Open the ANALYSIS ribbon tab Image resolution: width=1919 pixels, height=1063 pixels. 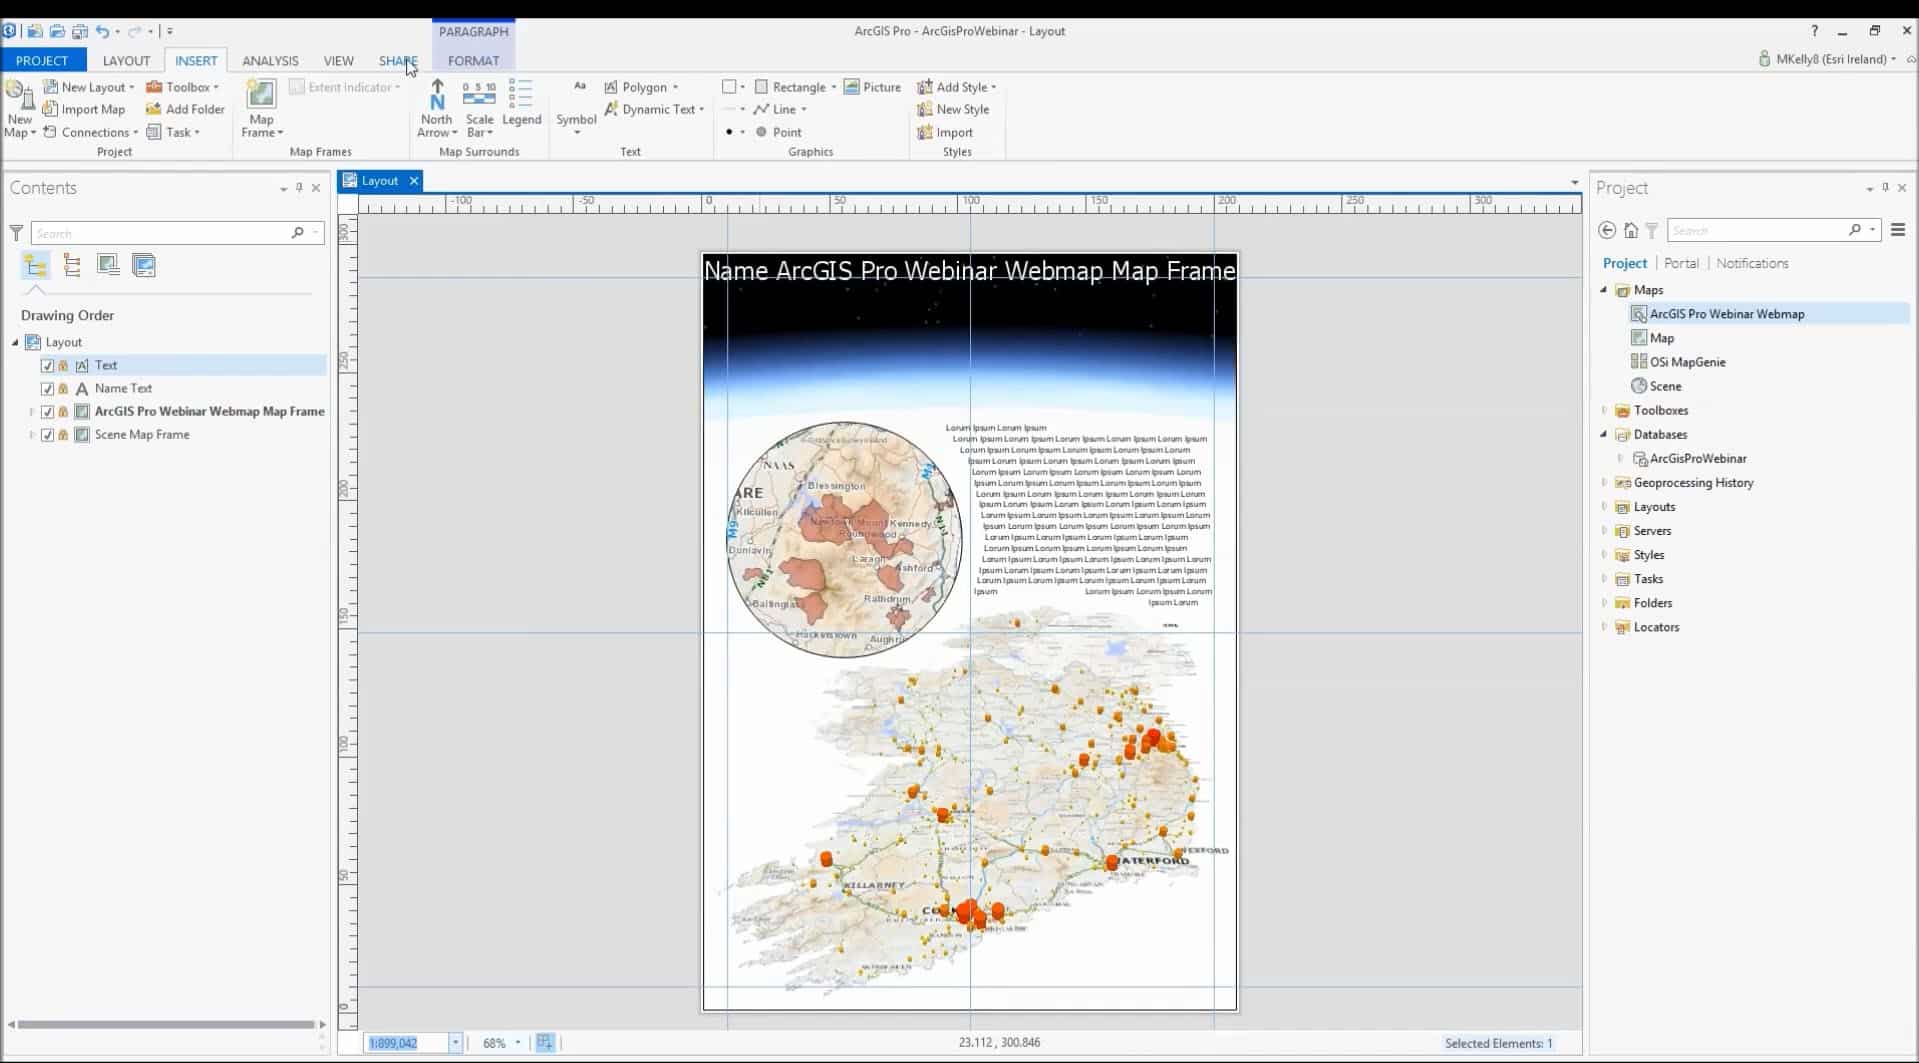(x=270, y=61)
